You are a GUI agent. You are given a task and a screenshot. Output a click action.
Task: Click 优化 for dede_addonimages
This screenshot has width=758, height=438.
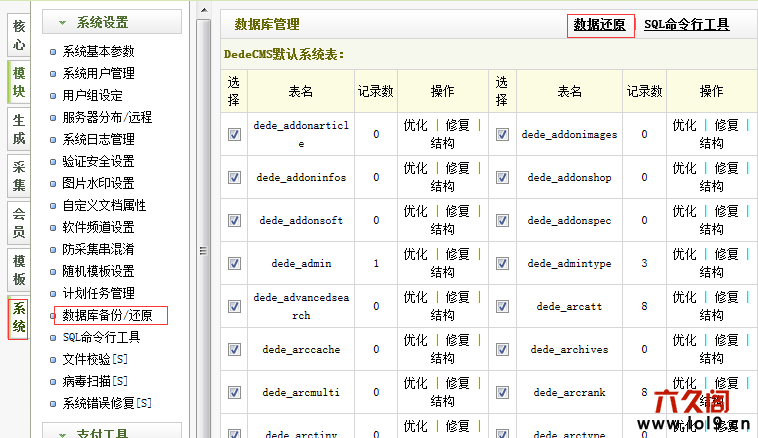pyautogui.click(x=685, y=126)
